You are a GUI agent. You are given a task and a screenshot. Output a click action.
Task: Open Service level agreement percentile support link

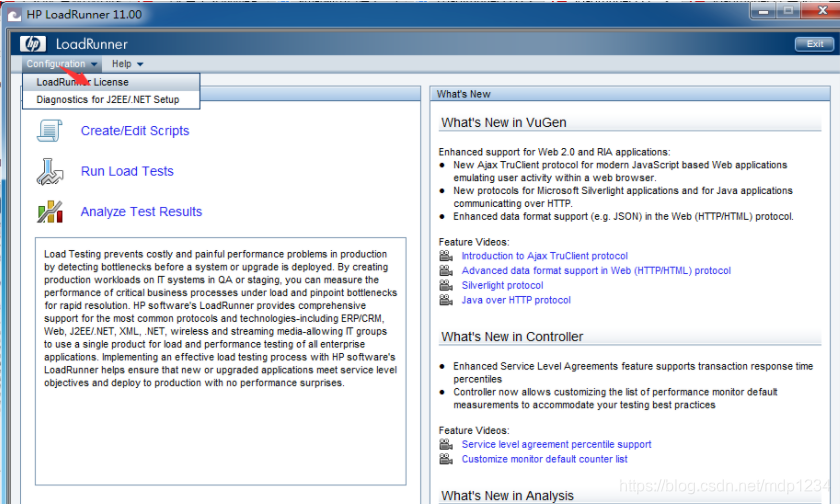coord(556,444)
